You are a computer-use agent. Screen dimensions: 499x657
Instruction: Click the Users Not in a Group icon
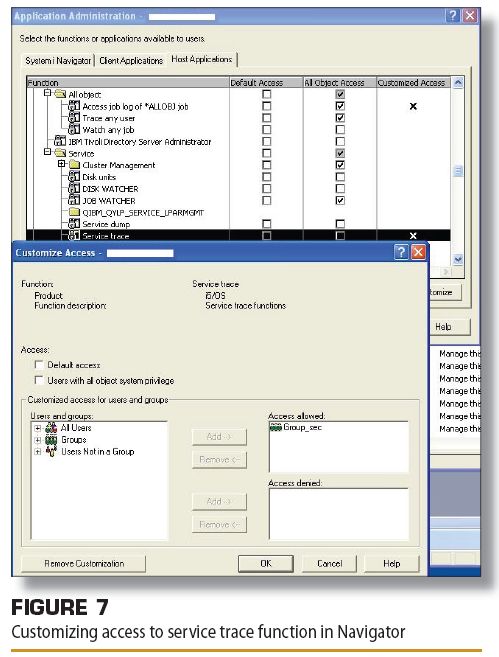coord(51,451)
